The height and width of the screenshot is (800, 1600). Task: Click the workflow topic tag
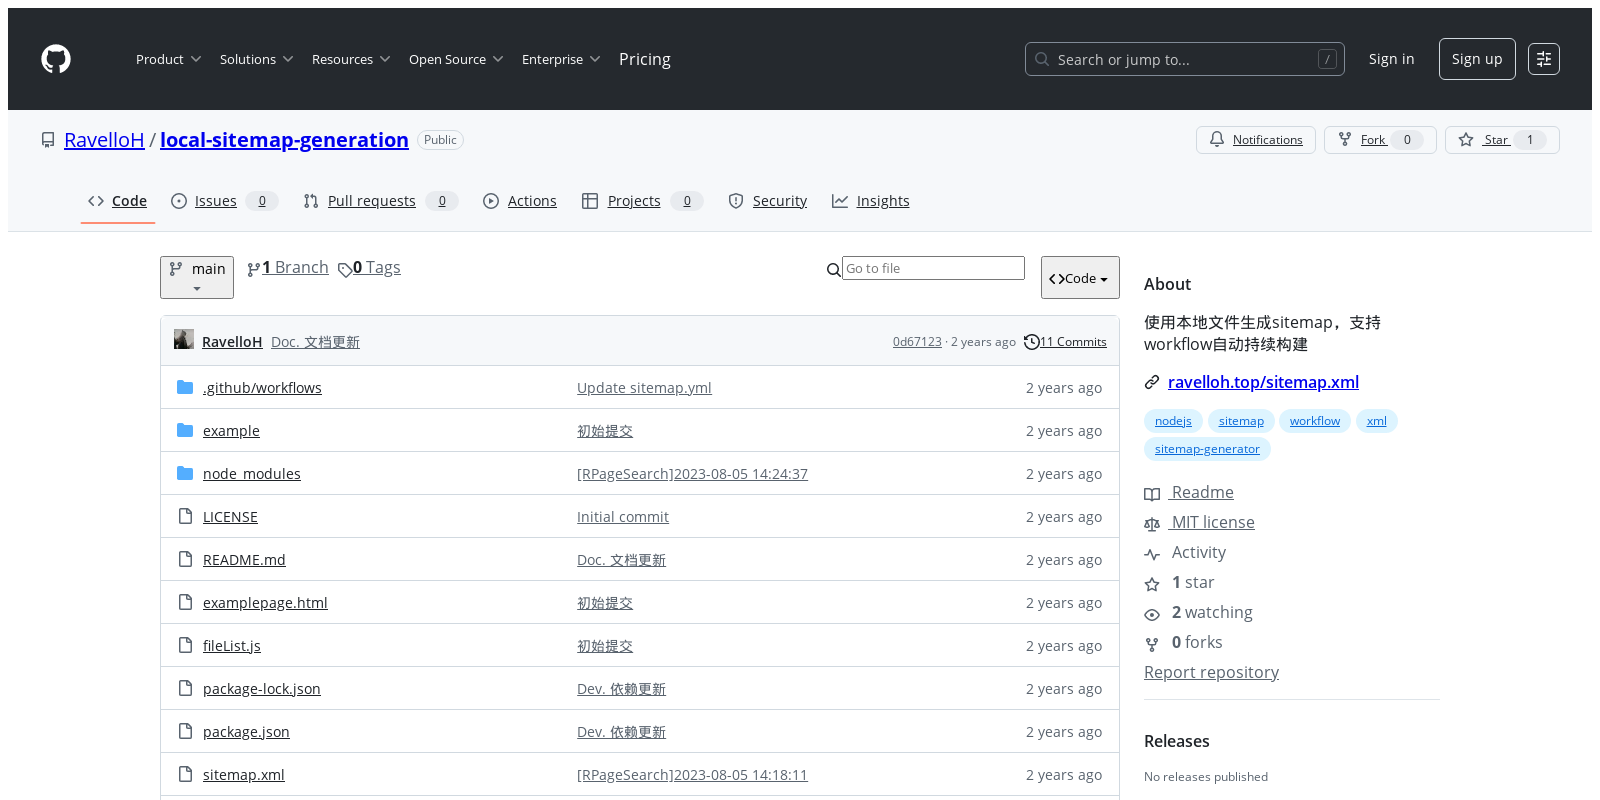point(1314,421)
